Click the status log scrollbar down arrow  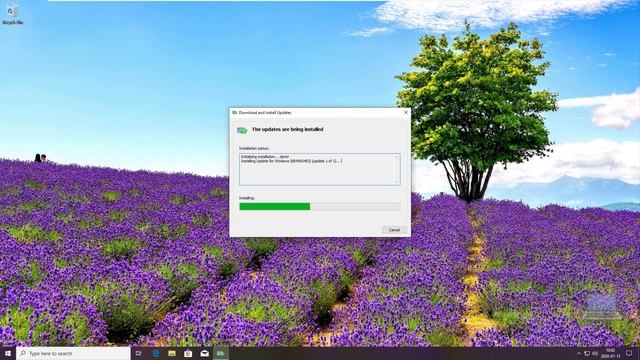397,182
